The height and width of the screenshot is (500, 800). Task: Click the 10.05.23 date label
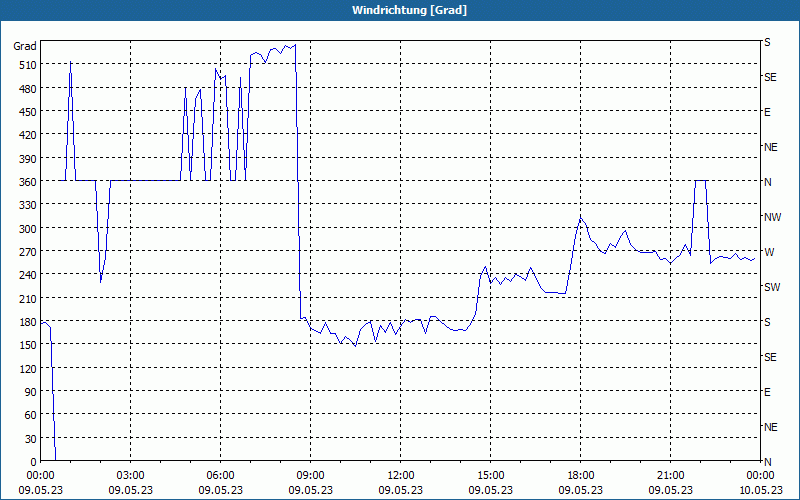click(x=760, y=490)
